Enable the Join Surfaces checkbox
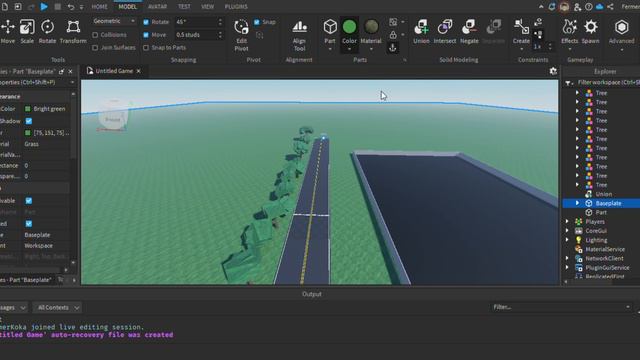This screenshot has width=640, height=360. coord(95,48)
